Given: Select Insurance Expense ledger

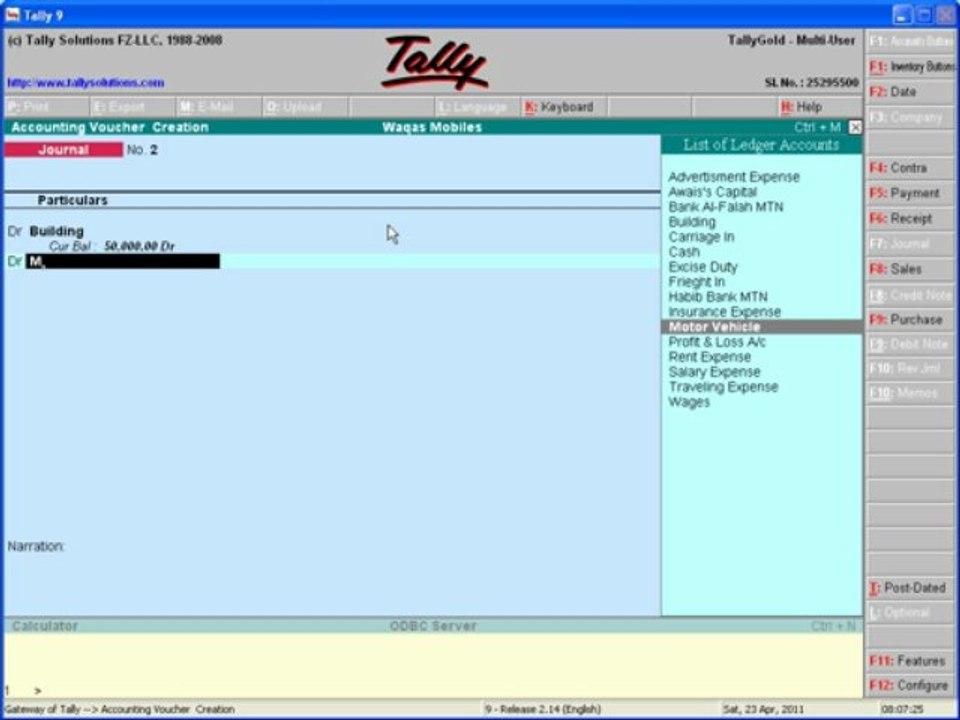Looking at the screenshot, I should [724, 312].
